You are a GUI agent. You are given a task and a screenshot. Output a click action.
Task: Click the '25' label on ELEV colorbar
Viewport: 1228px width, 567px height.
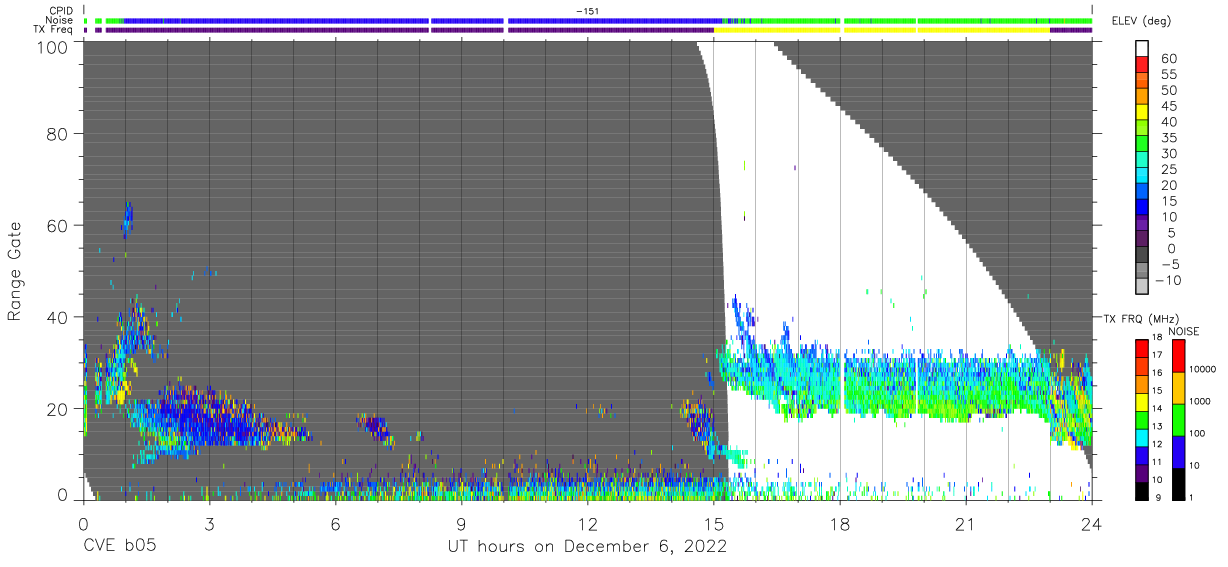(1169, 169)
